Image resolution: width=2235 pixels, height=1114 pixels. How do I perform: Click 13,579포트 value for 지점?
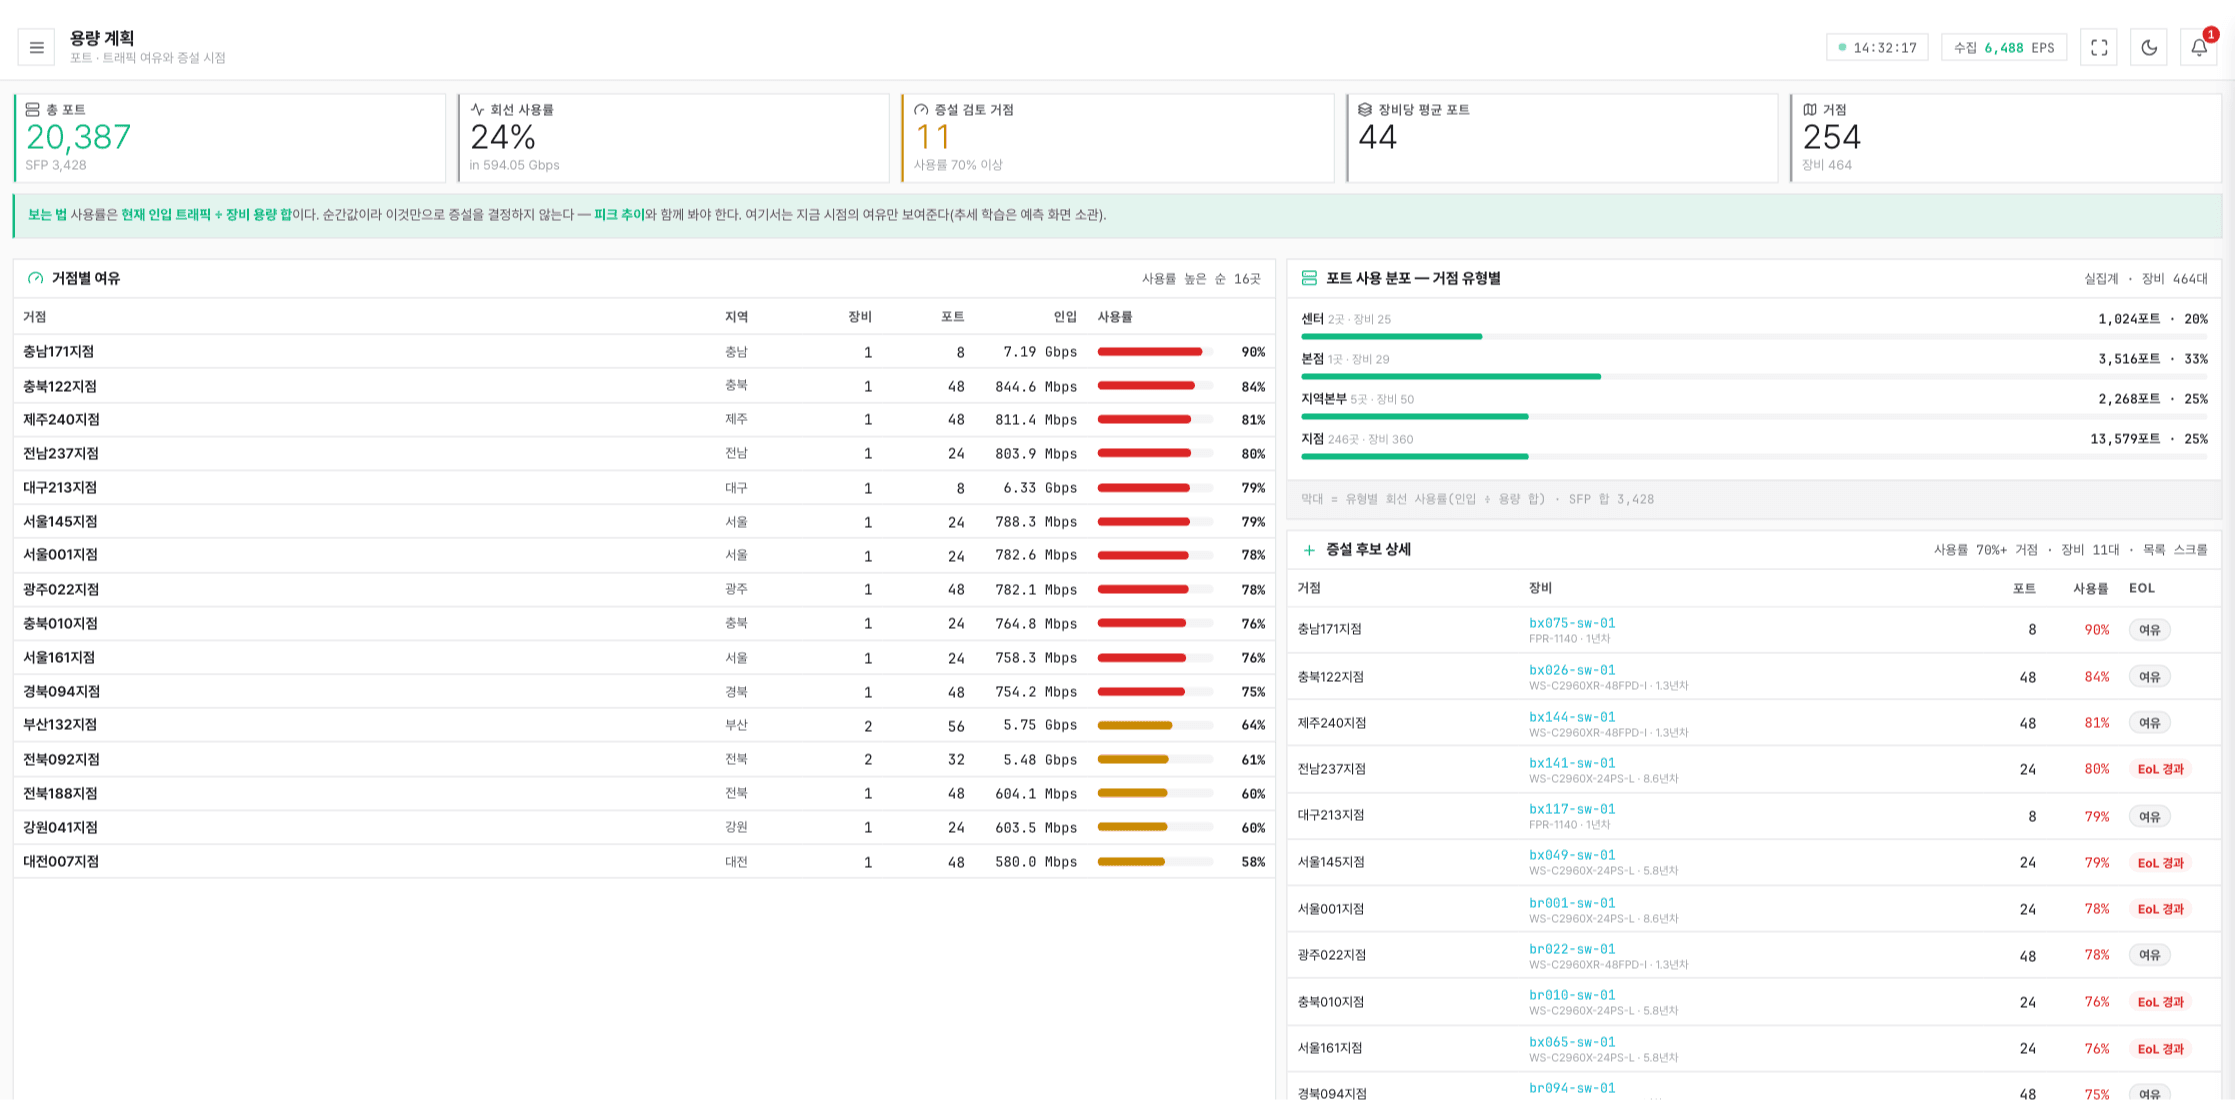tap(2124, 439)
